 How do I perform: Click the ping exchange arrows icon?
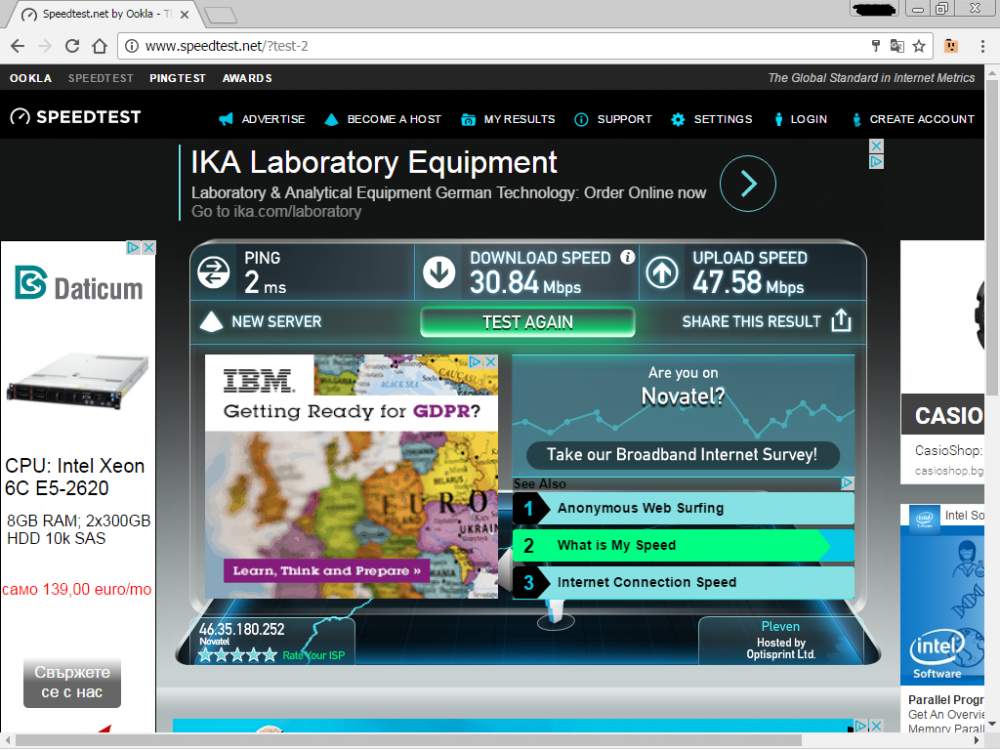point(214,273)
